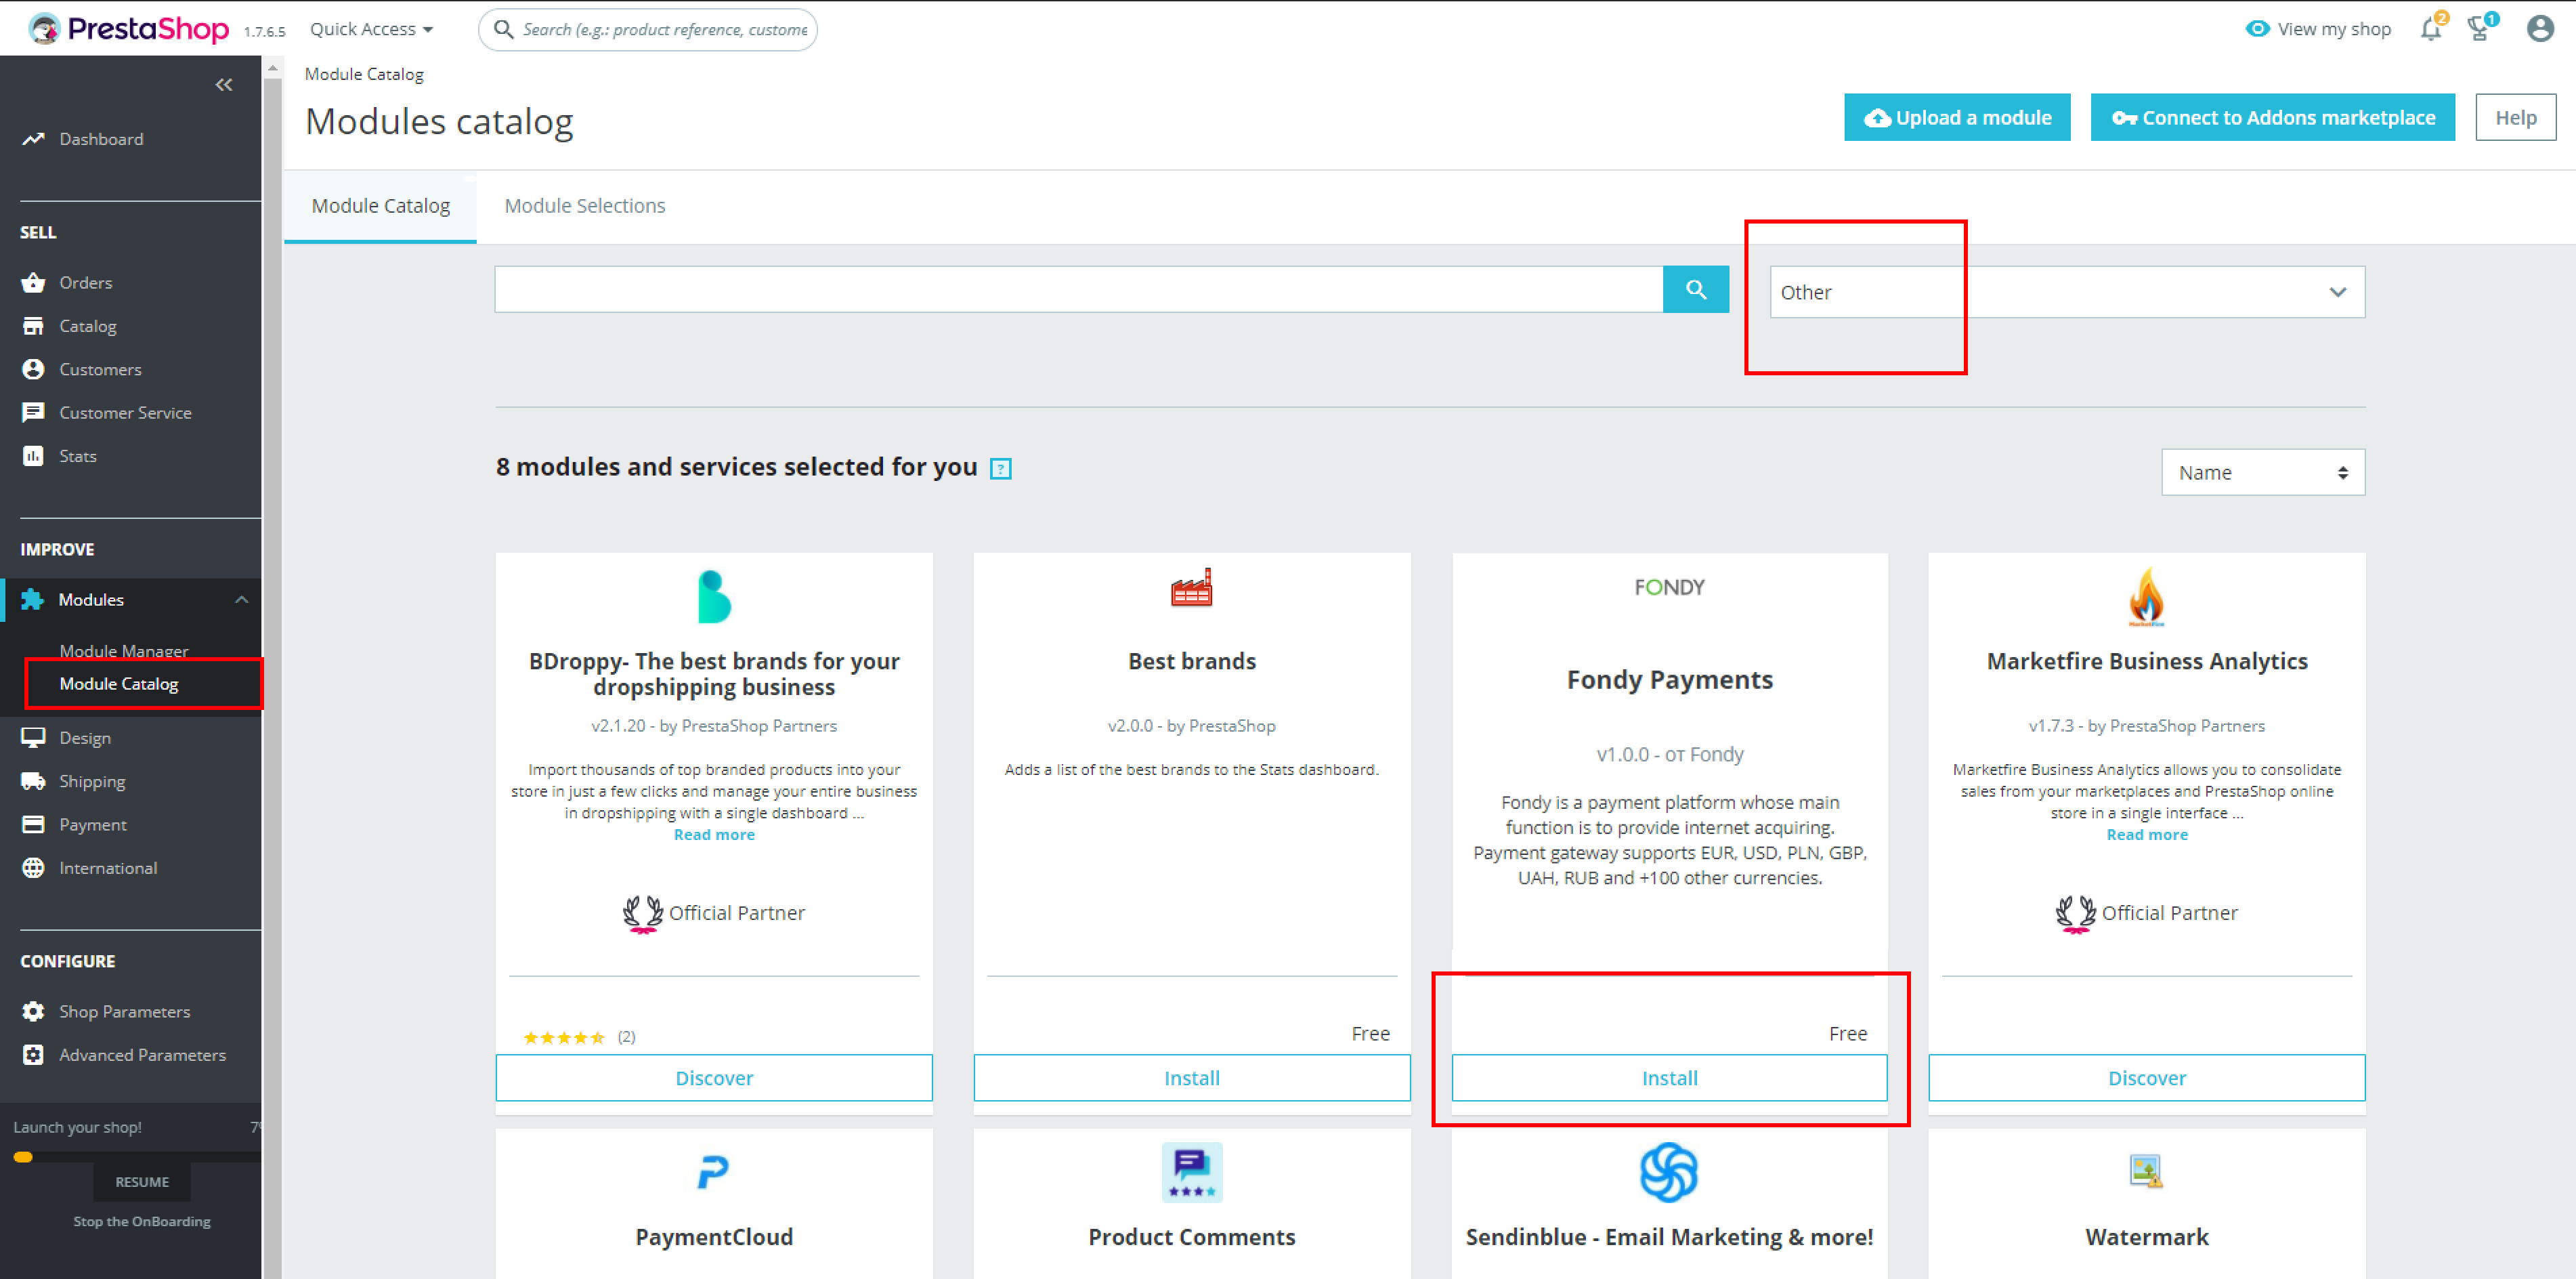Image resolution: width=2576 pixels, height=1279 pixels.
Task: Open the user profile avatar icon
Action: coord(2540,29)
